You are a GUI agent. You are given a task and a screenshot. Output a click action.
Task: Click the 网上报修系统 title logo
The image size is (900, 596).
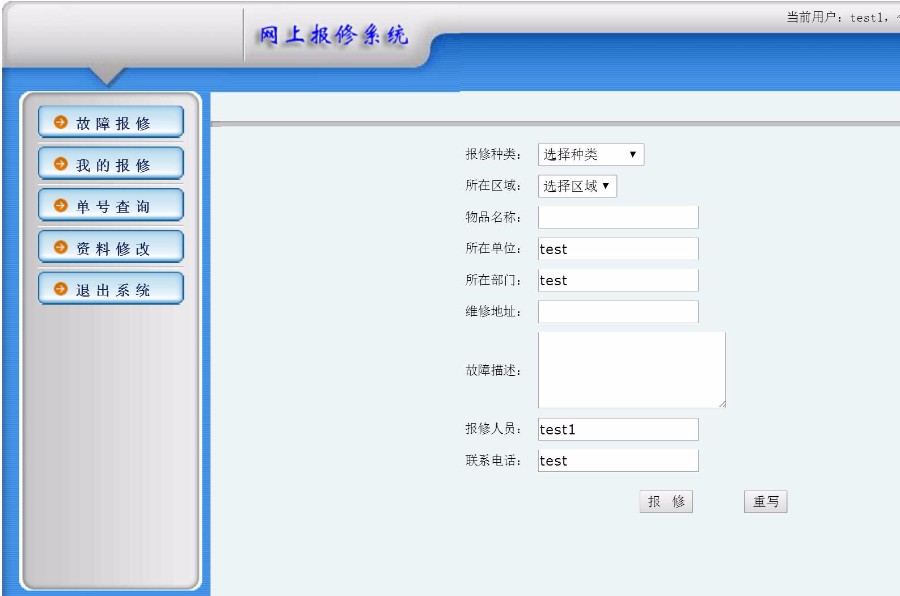tap(333, 36)
